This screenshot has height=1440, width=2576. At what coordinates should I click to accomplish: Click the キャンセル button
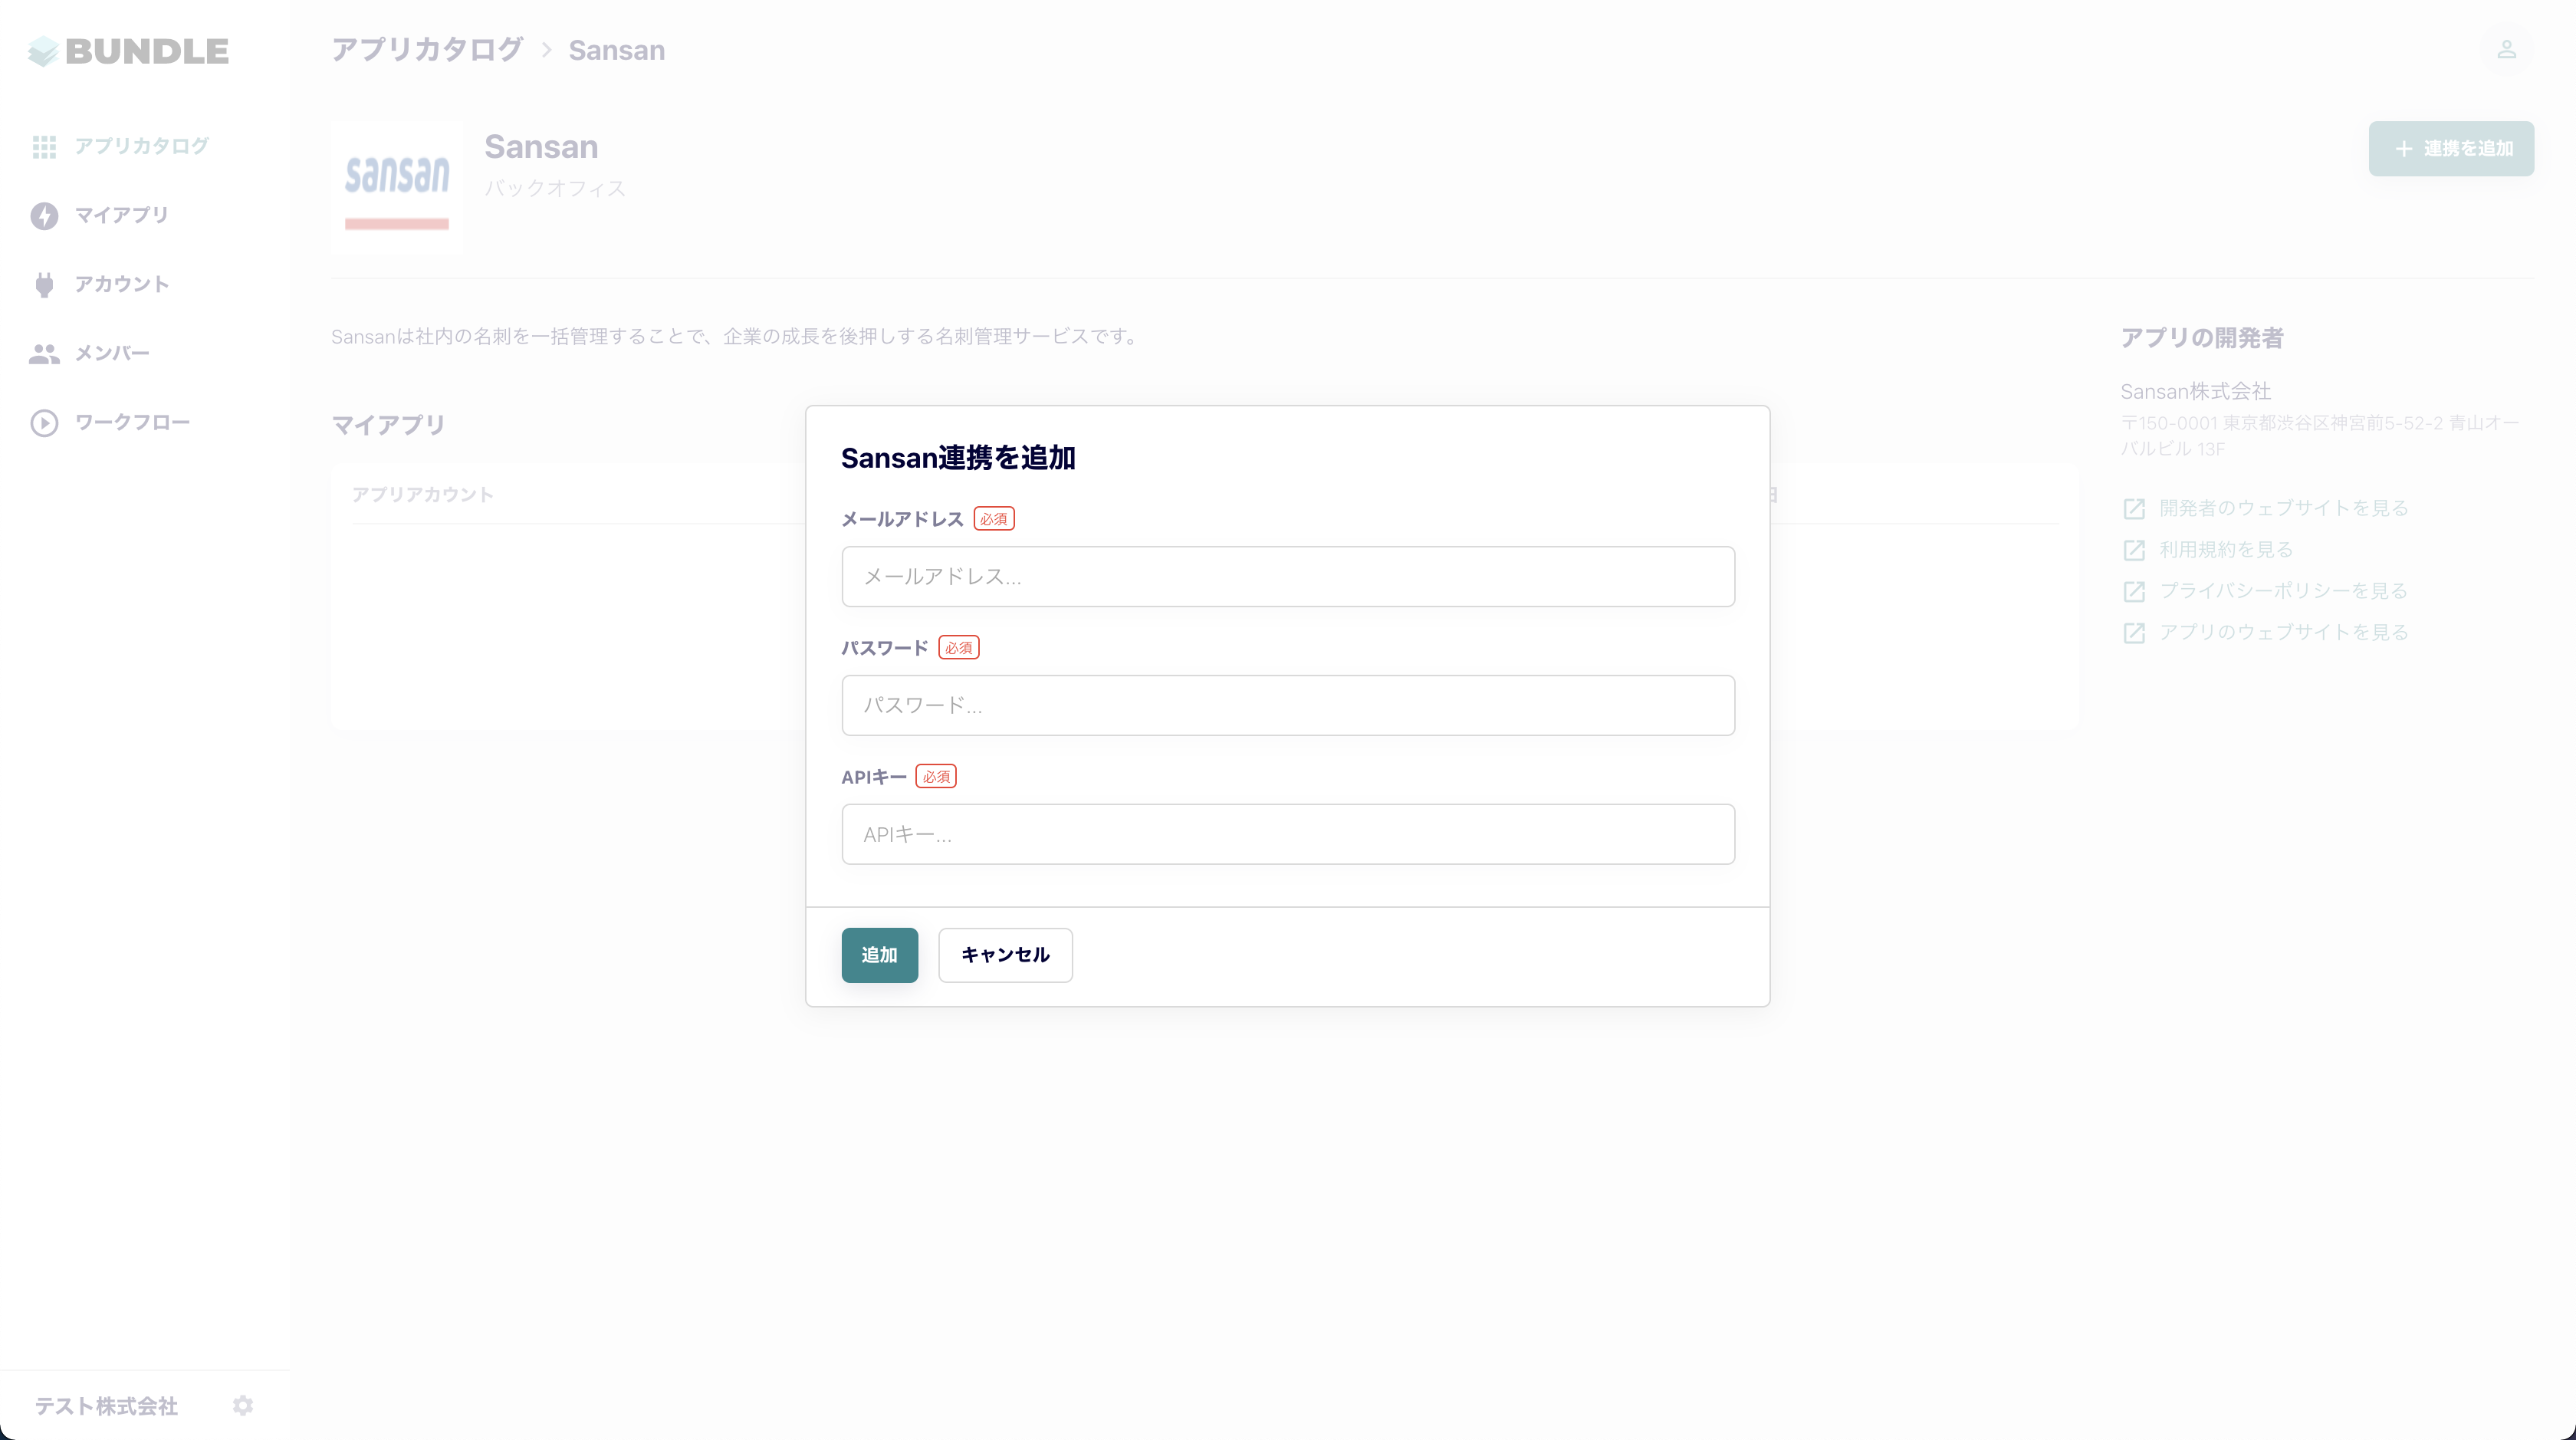click(1005, 955)
